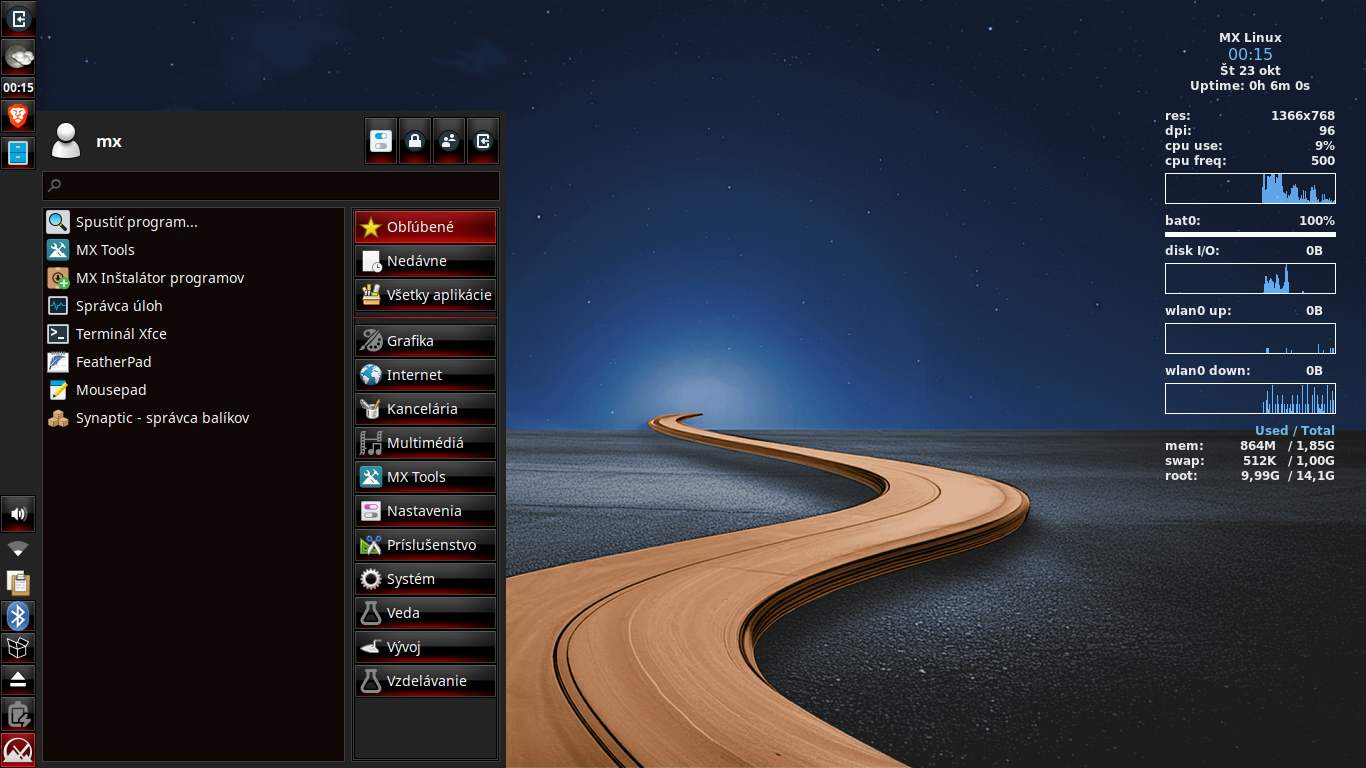Click the root 9,99G / 14,1G line
The image size is (1366, 768).
coord(1250,476)
